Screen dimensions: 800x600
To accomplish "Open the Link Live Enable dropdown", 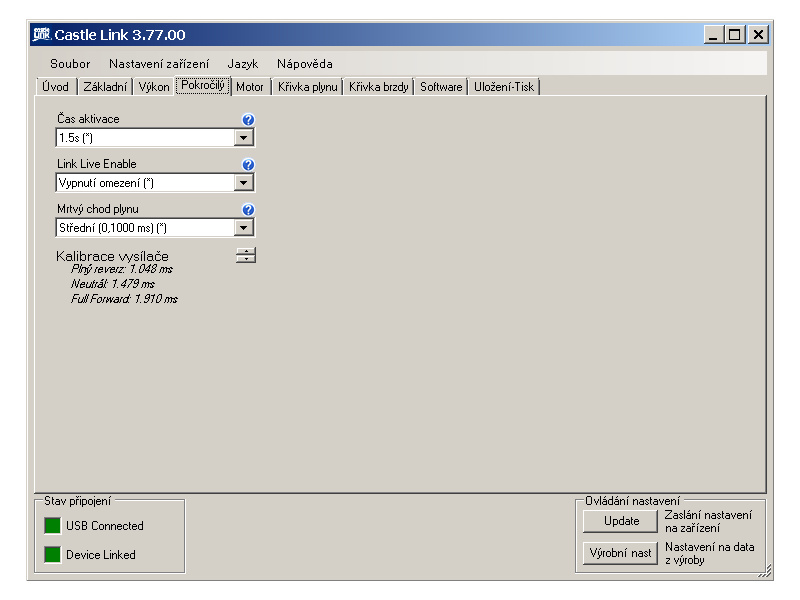I will (x=243, y=183).
